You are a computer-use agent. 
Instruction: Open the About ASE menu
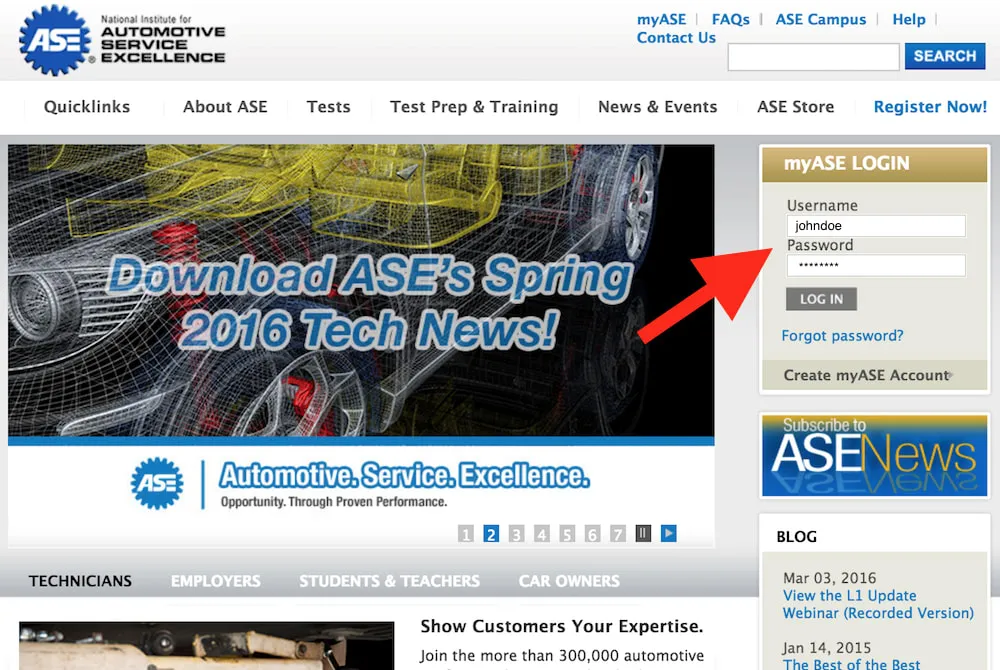[x=225, y=106]
